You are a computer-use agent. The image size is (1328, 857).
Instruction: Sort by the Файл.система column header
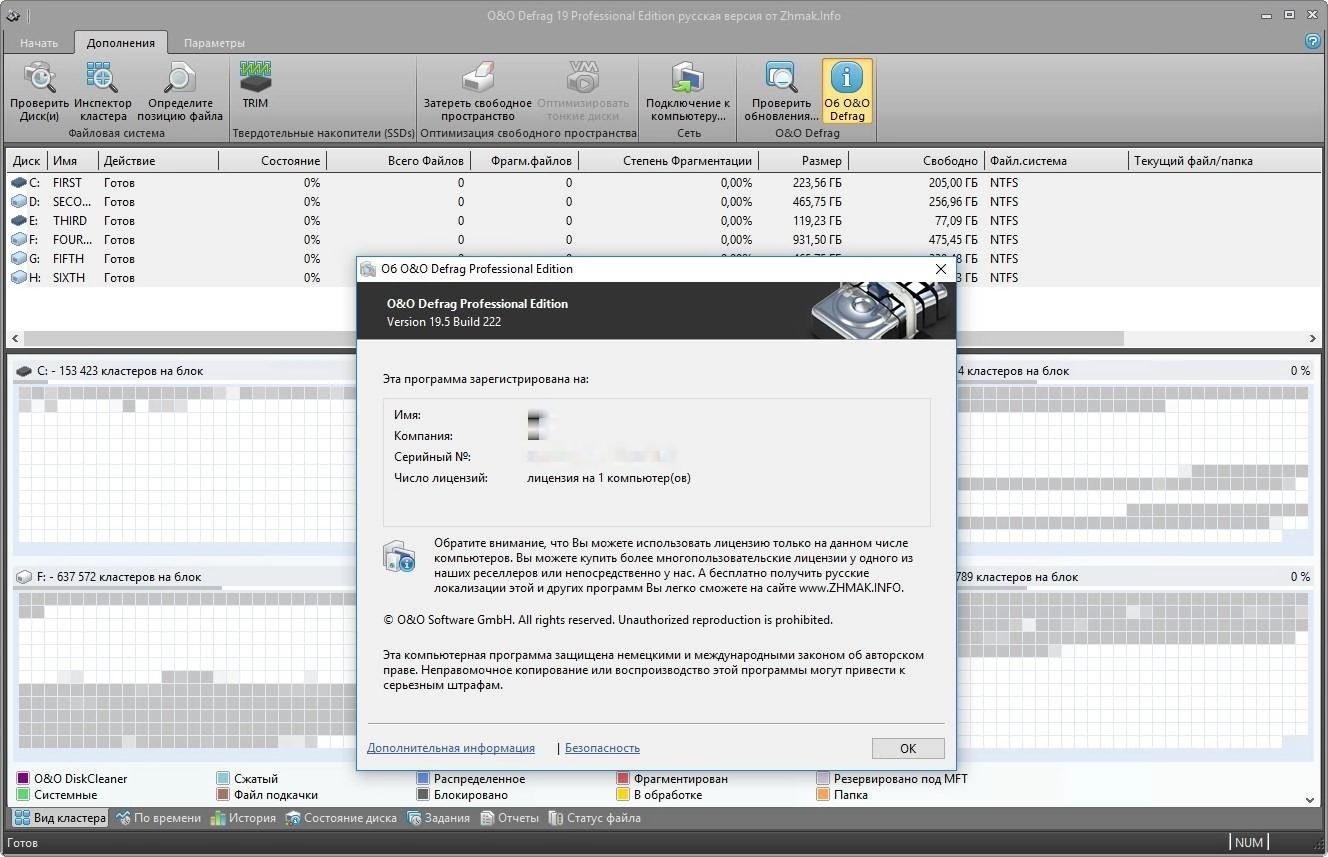pos(1056,161)
